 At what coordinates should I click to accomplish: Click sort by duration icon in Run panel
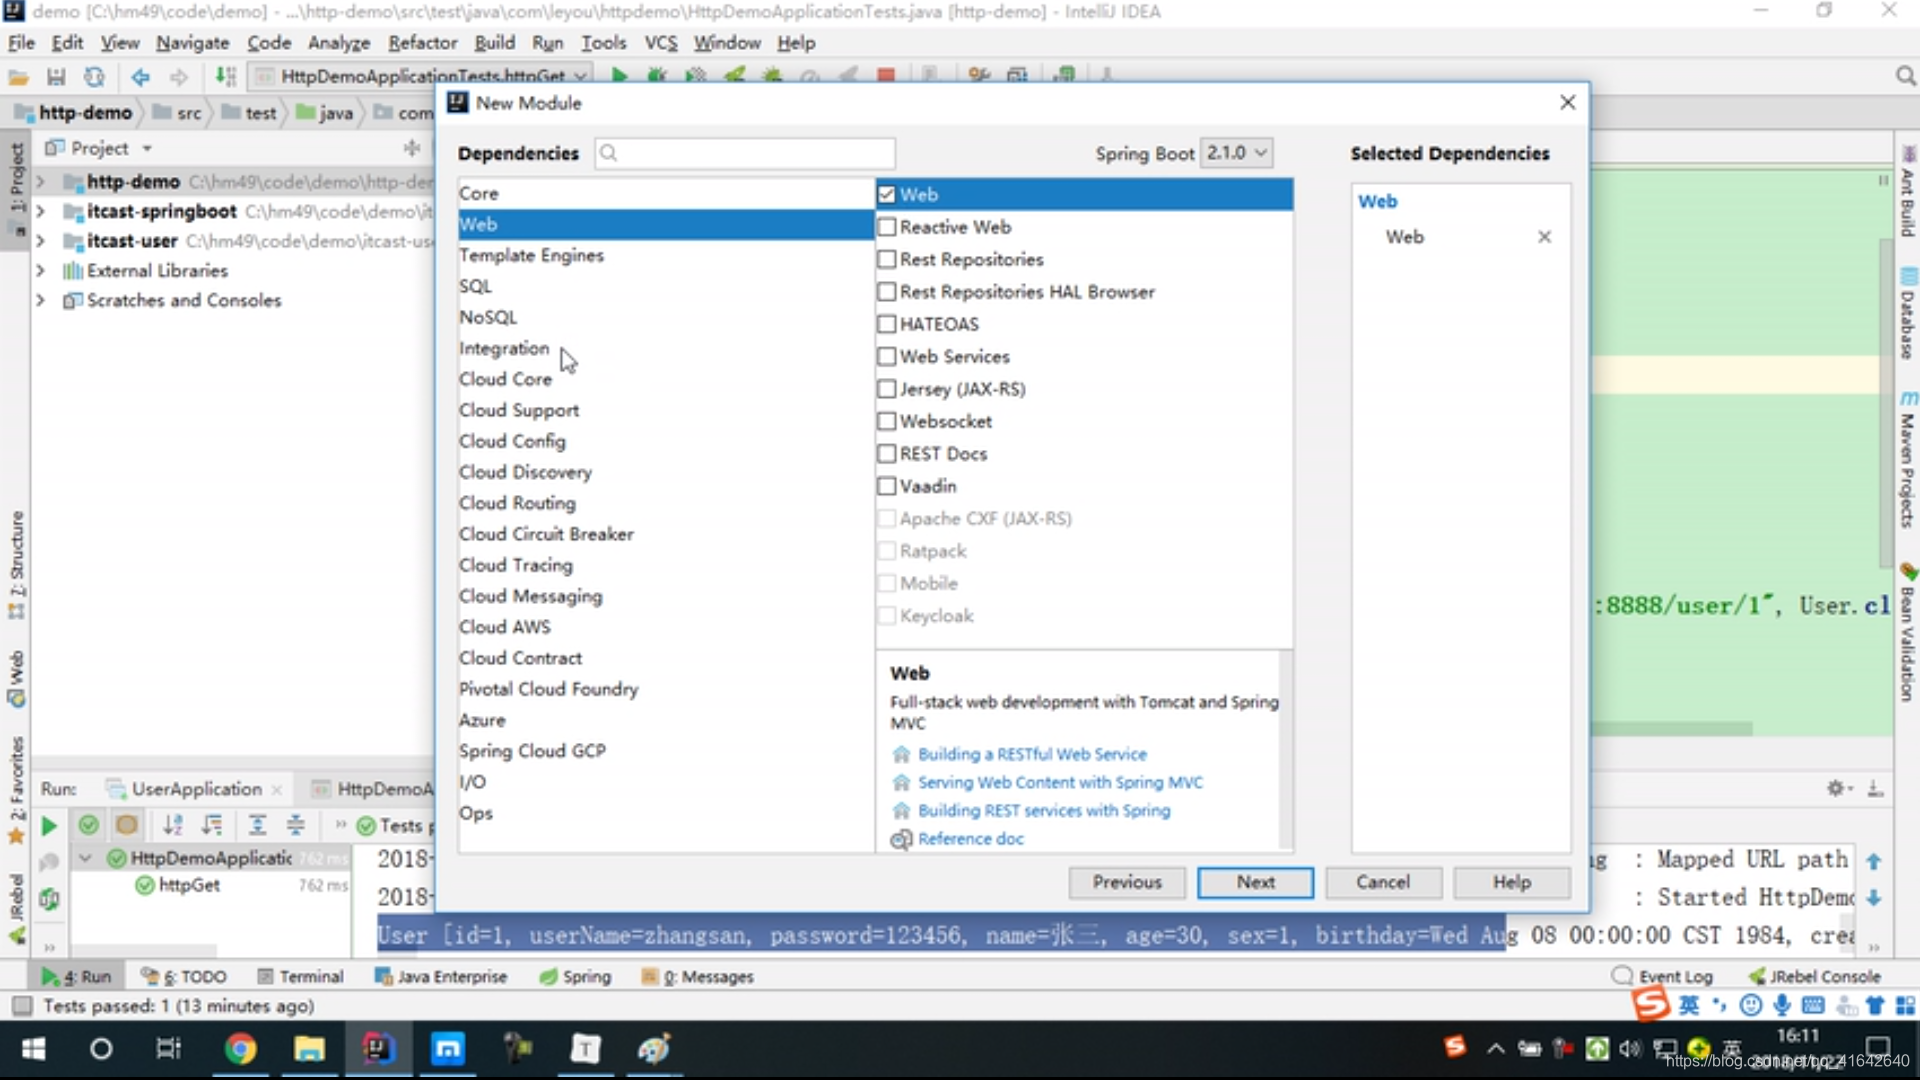click(212, 825)
